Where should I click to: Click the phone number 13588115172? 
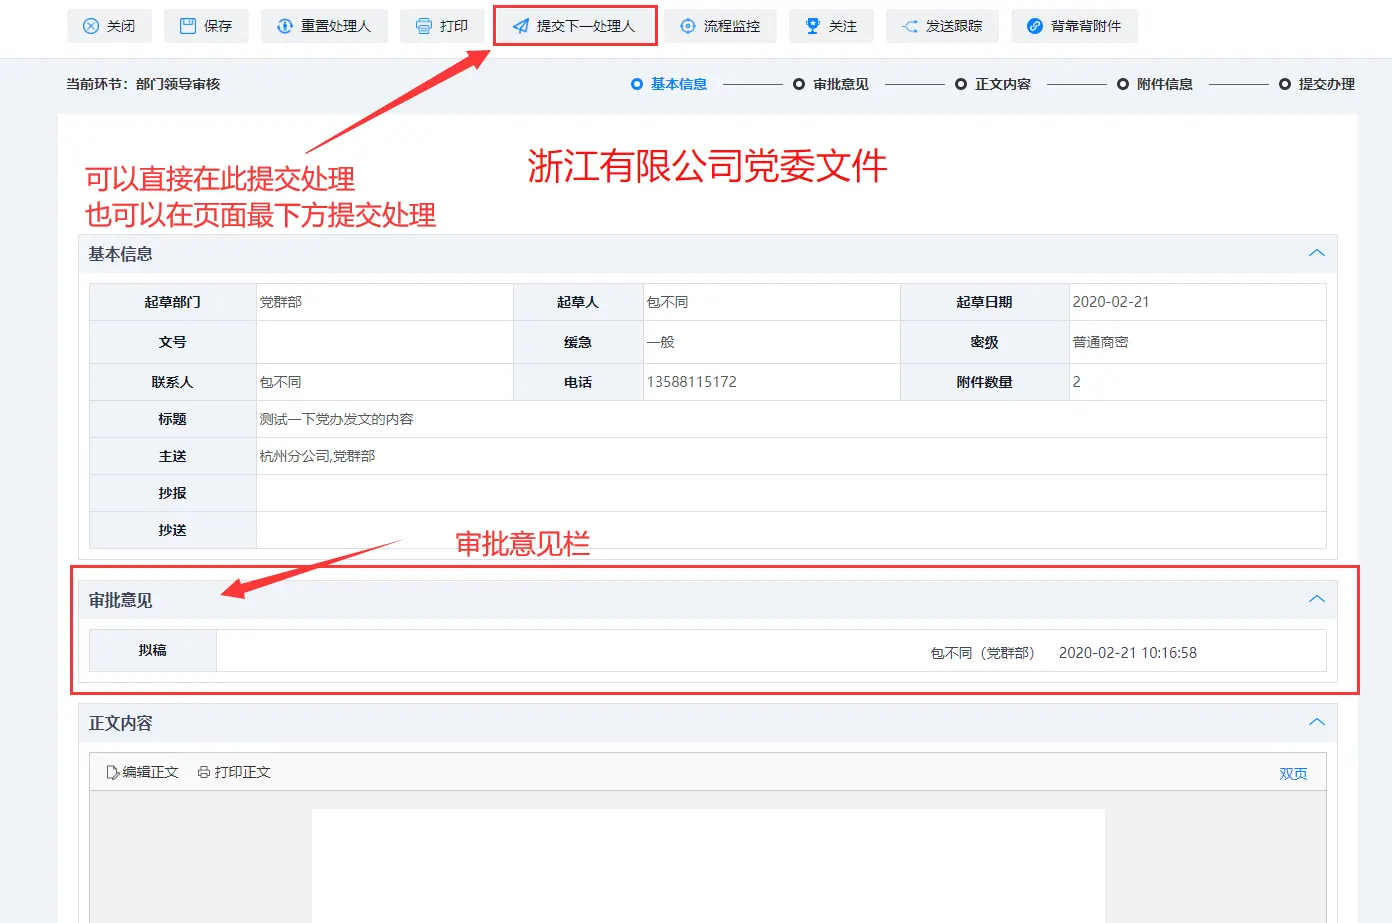point(692,382)
